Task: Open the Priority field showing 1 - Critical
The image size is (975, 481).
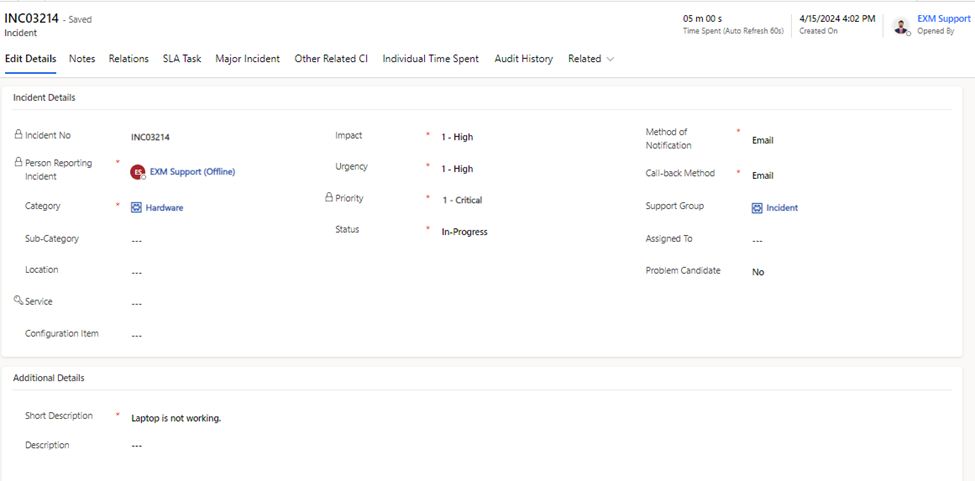Action: (x=462, y=200)
